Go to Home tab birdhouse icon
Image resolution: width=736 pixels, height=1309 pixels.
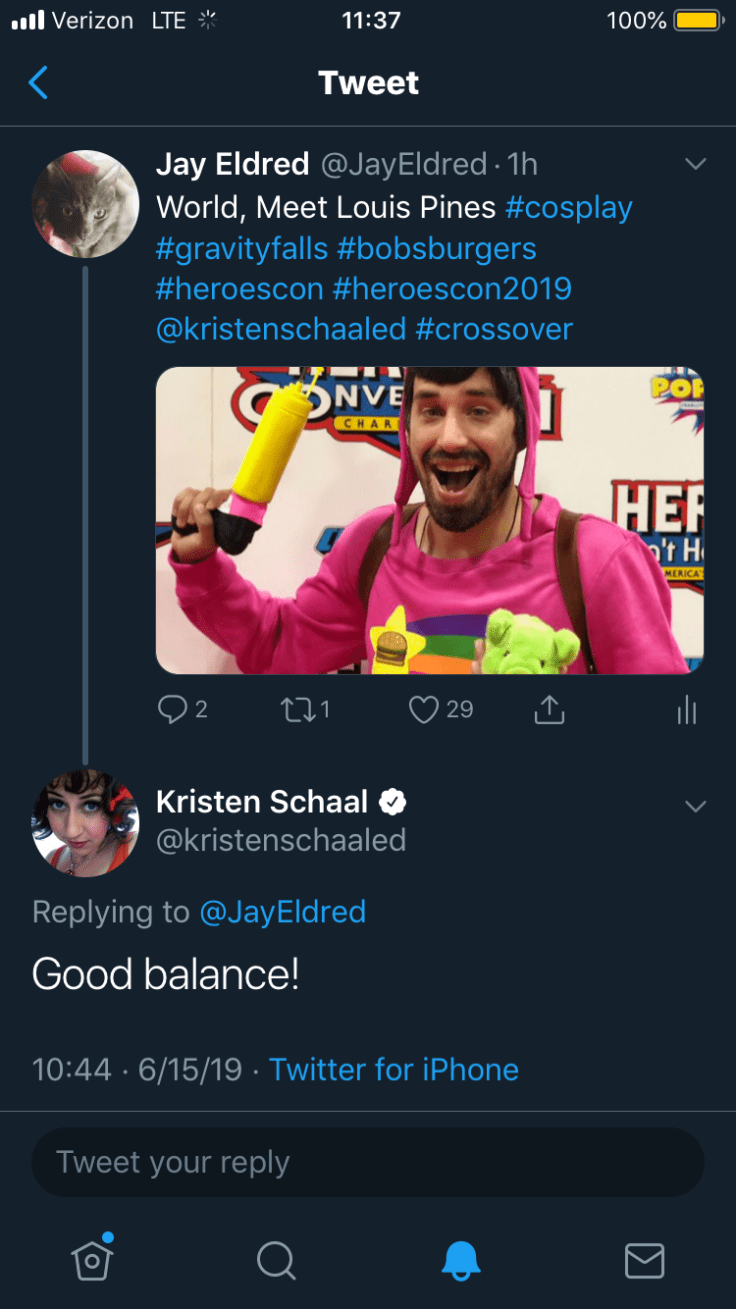click(92, 1259)
